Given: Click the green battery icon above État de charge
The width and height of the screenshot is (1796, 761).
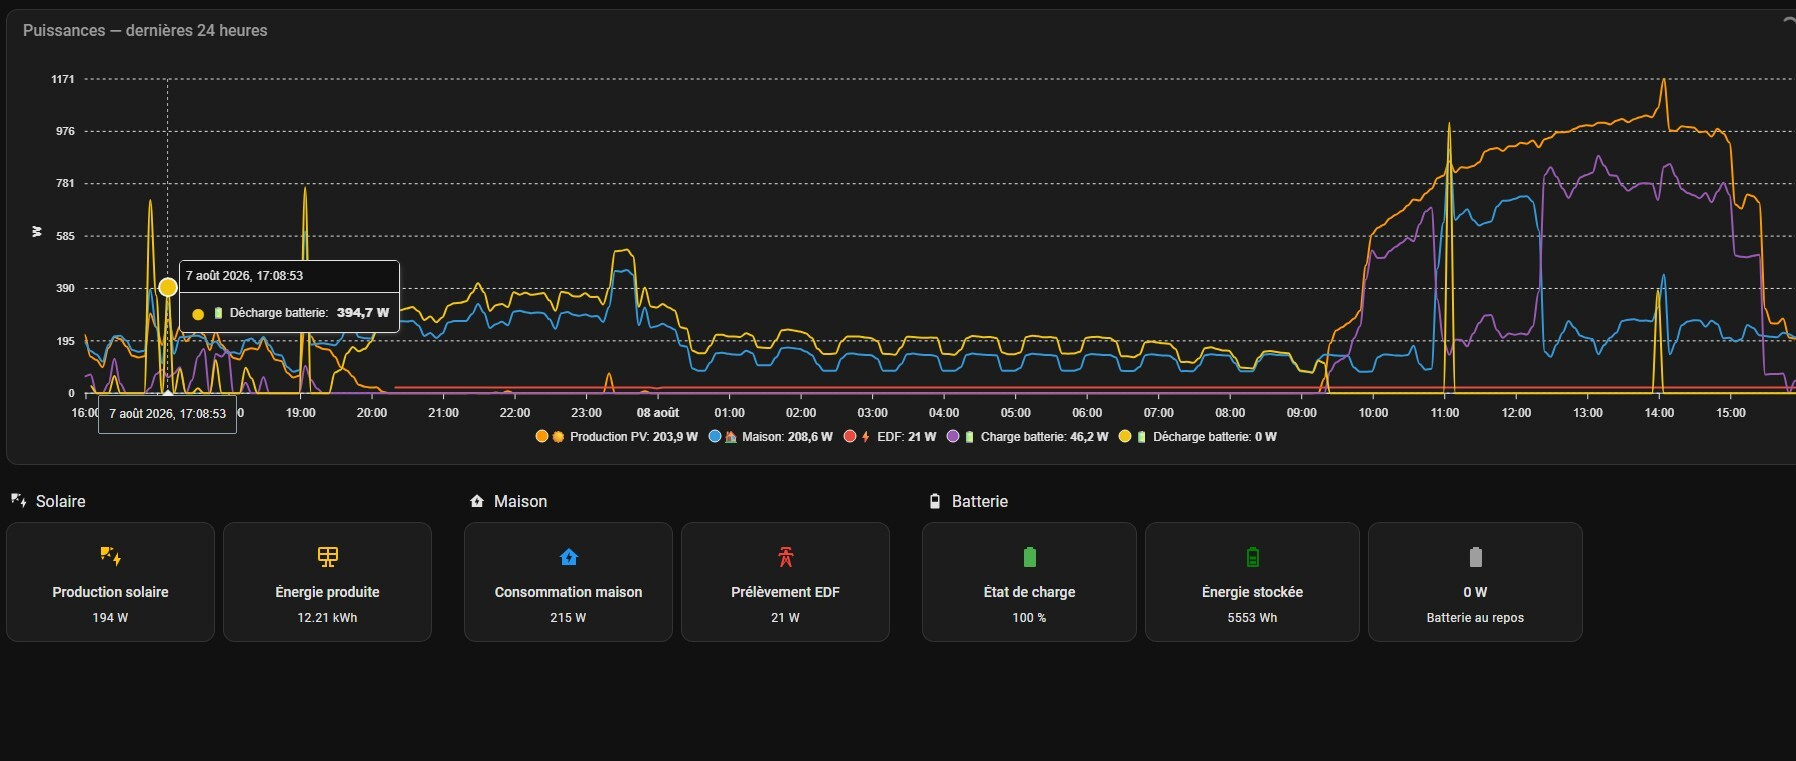Looking at the screenshot, I should [1029, 557].
